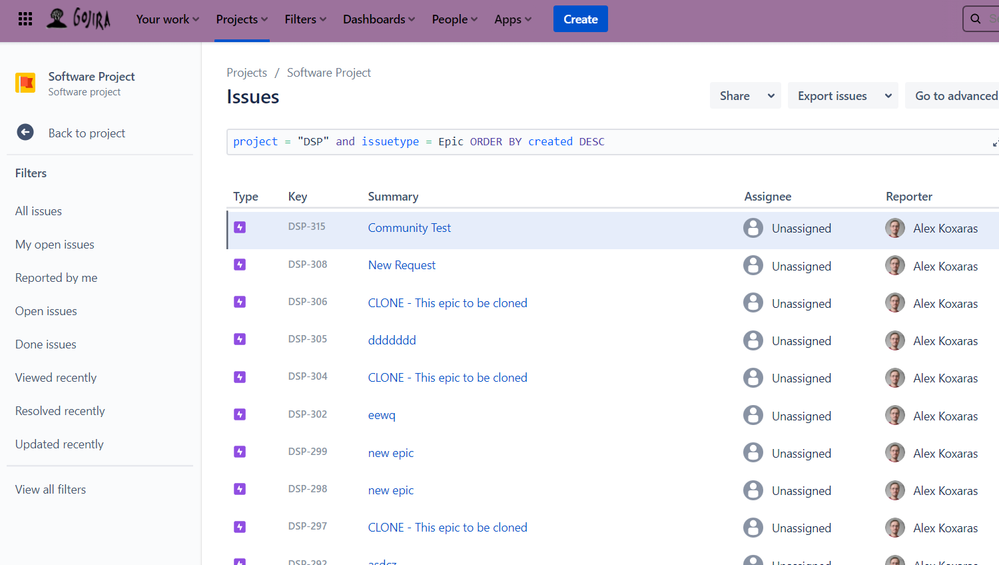
Task: Click the epic type icon for DSP-299
Action: [240, 452]
